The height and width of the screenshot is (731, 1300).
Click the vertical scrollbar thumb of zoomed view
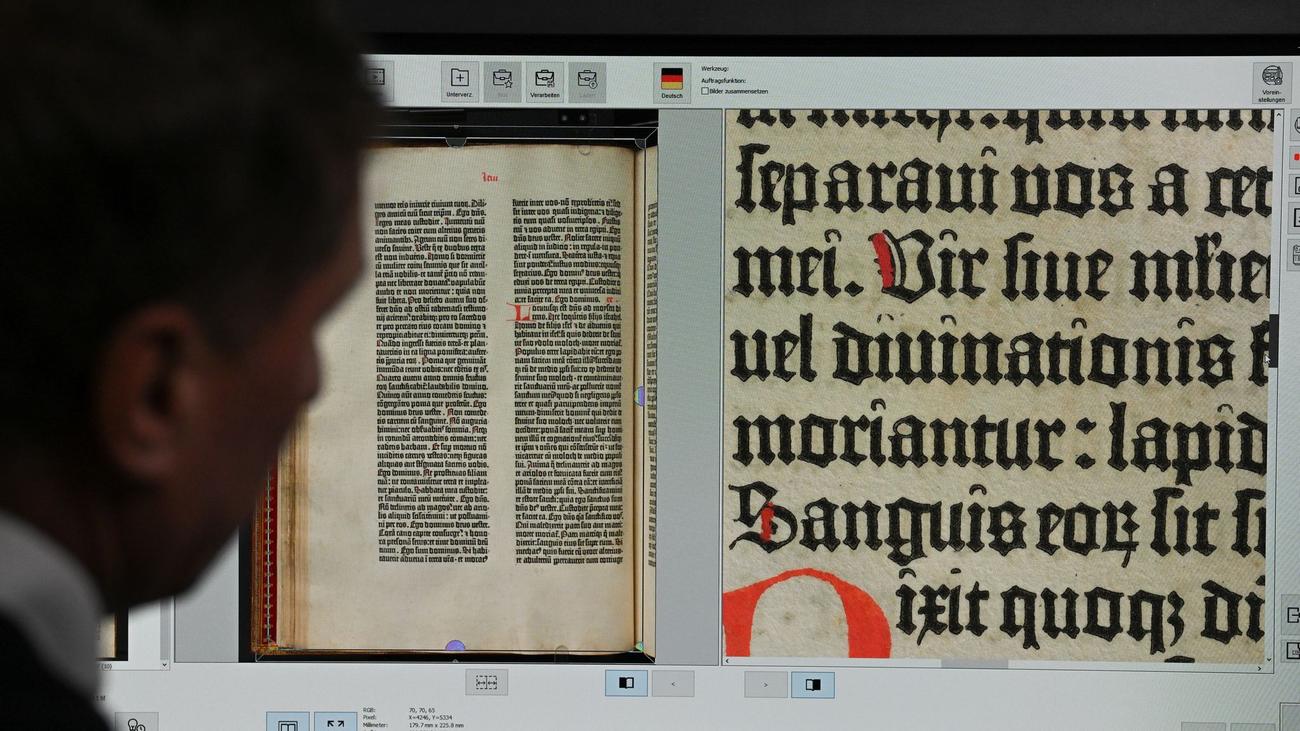(1273, 340)
